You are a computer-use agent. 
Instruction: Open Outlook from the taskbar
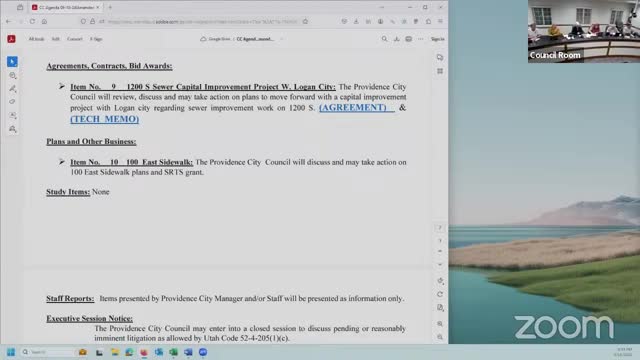[x=159, y=352]
